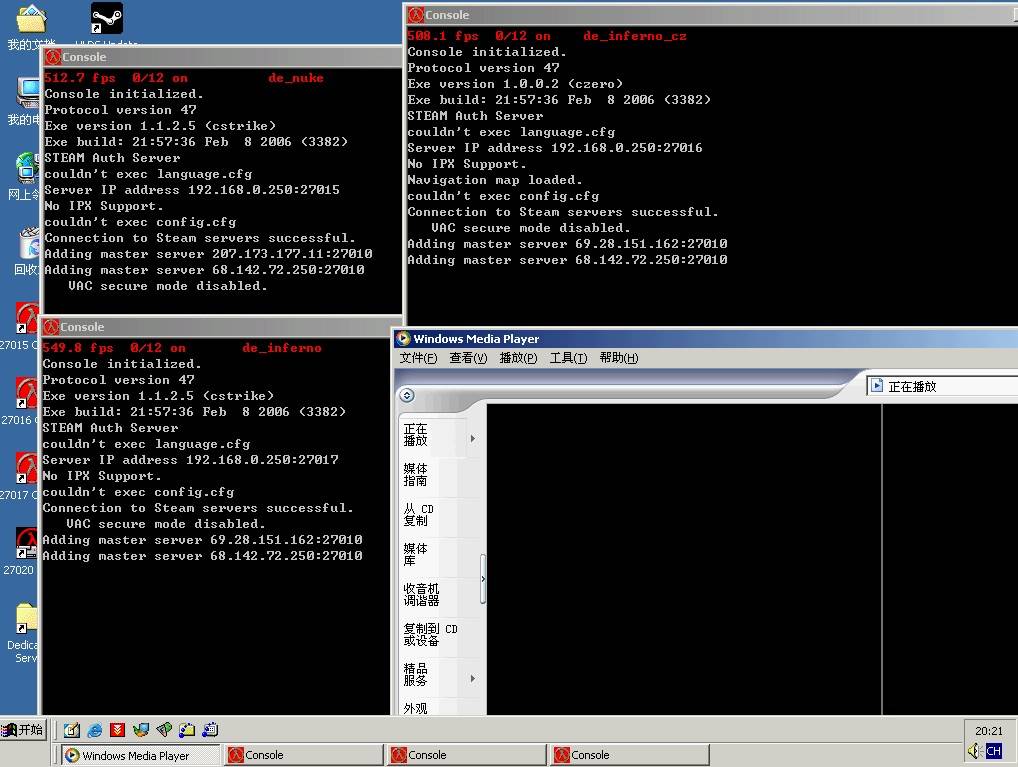Click '508.1 fps' text in console
This screenshot has width=1018, height=767.
pos(443,36)
